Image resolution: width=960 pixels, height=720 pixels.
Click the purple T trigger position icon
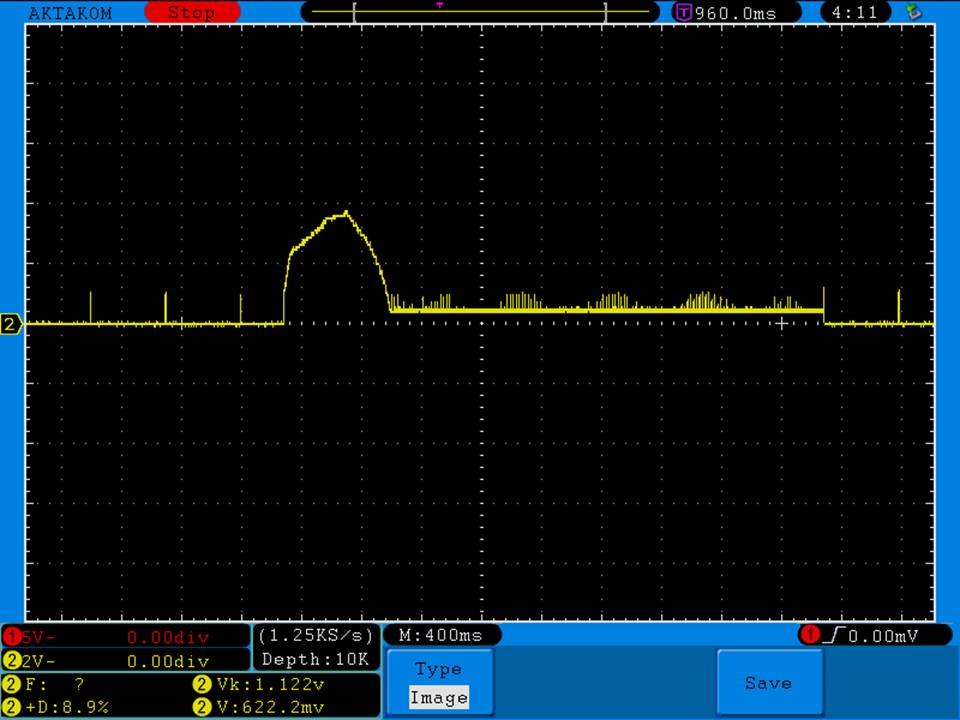[x=684, y=13]
